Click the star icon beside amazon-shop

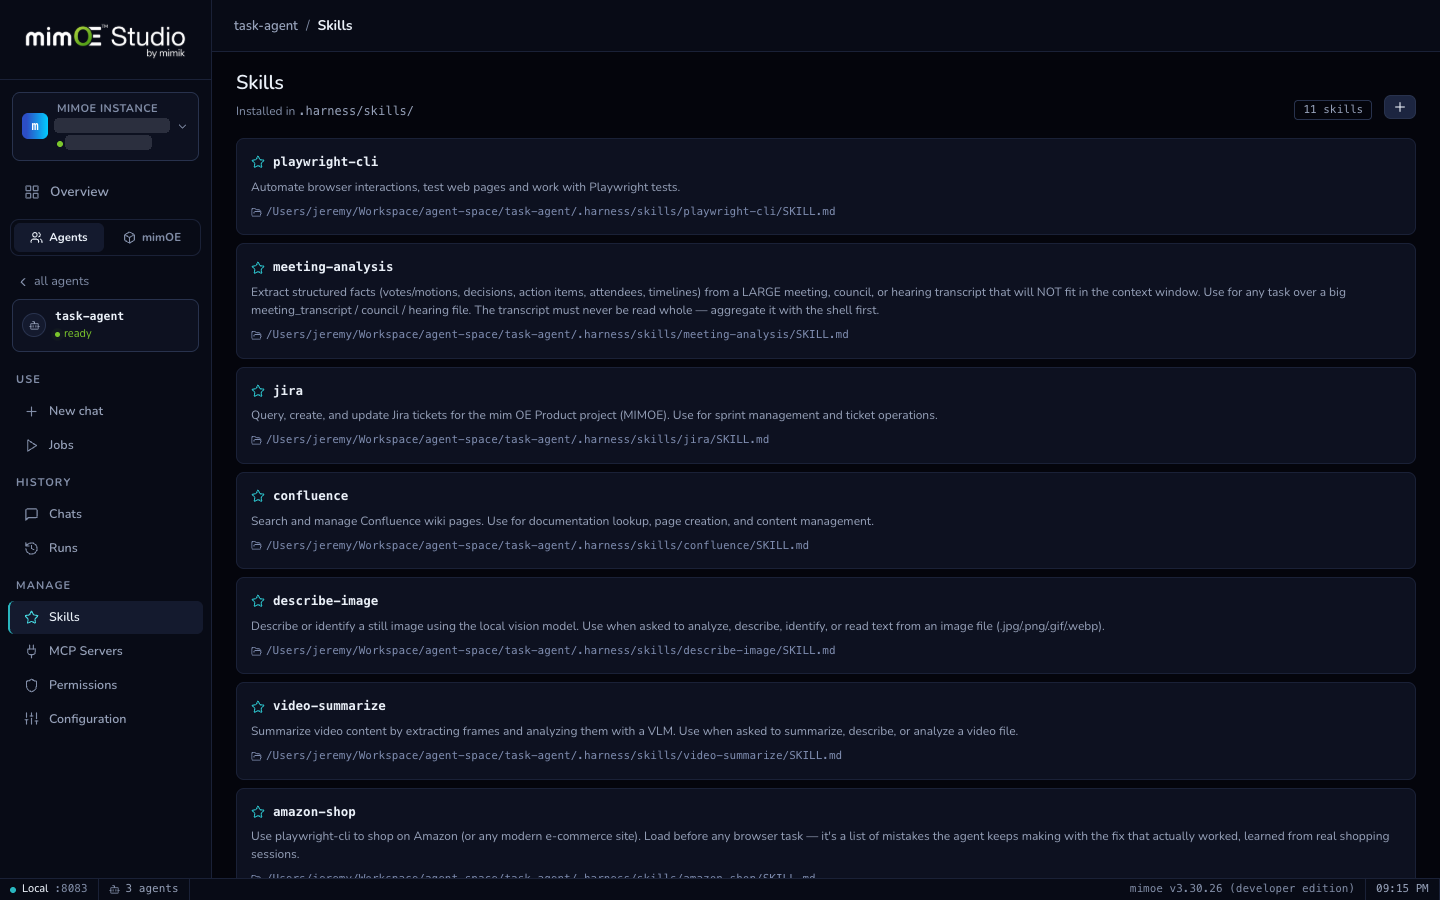(x=258, y=812)
